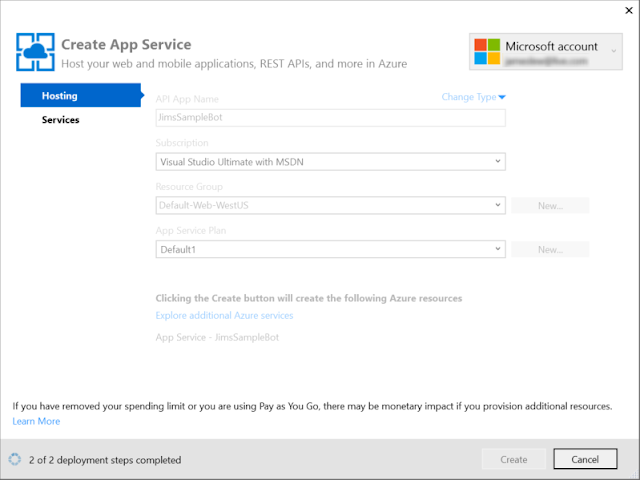The image size is (640, 480).
Task: Click the 'Clicking the Create button' heading text
Action: 309,298
